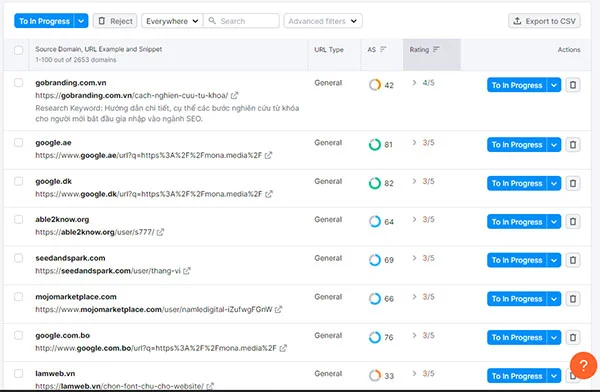Move google.ae To In Progress

[x=517, y=145]
